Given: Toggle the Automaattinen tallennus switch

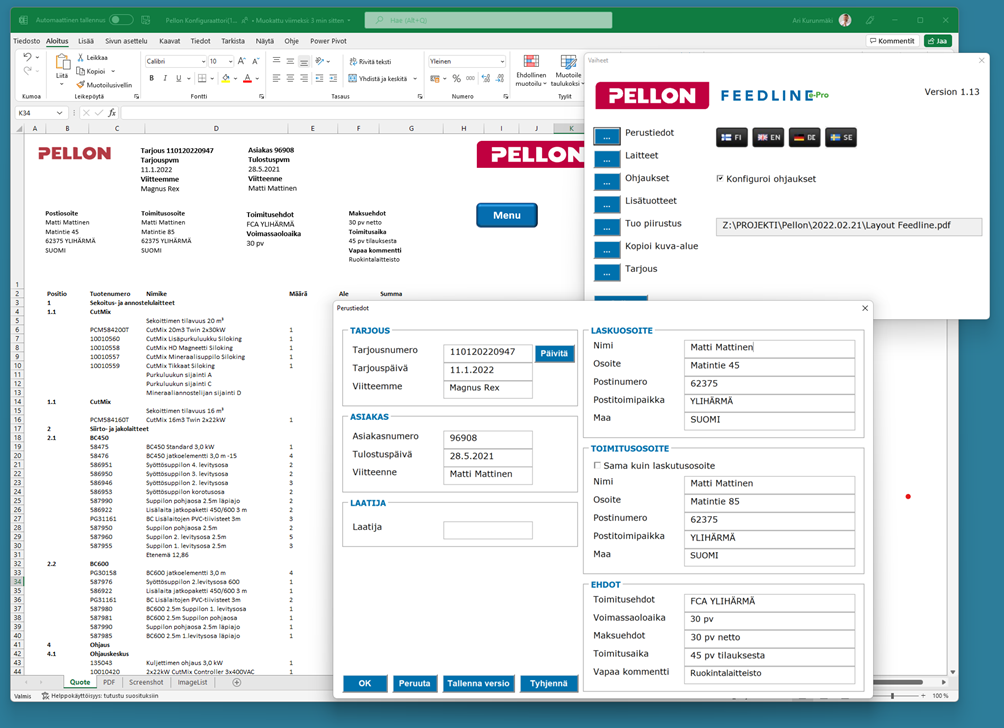Looking at the screenshot, I should click(121, 20).
